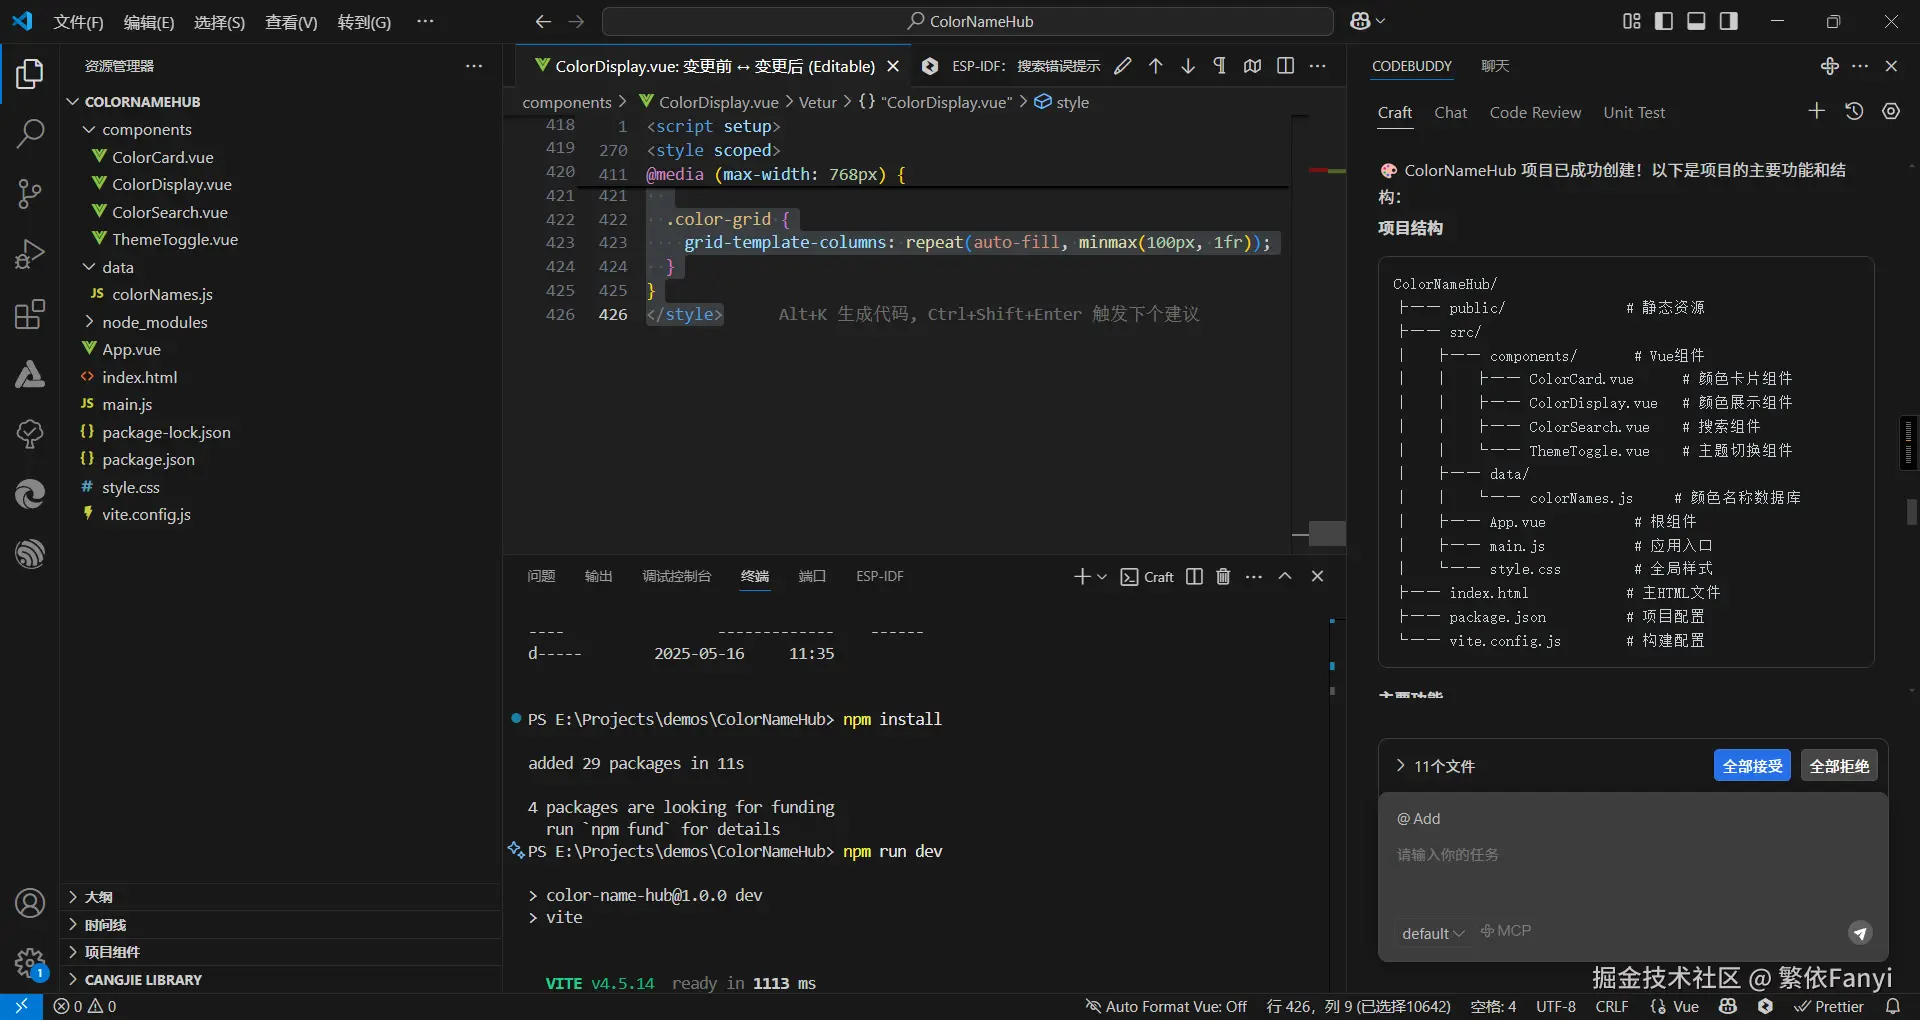The width and height of the screenshot is (1920, 1020).
Task: Close the terminal panel
Action: (1317, 577)
